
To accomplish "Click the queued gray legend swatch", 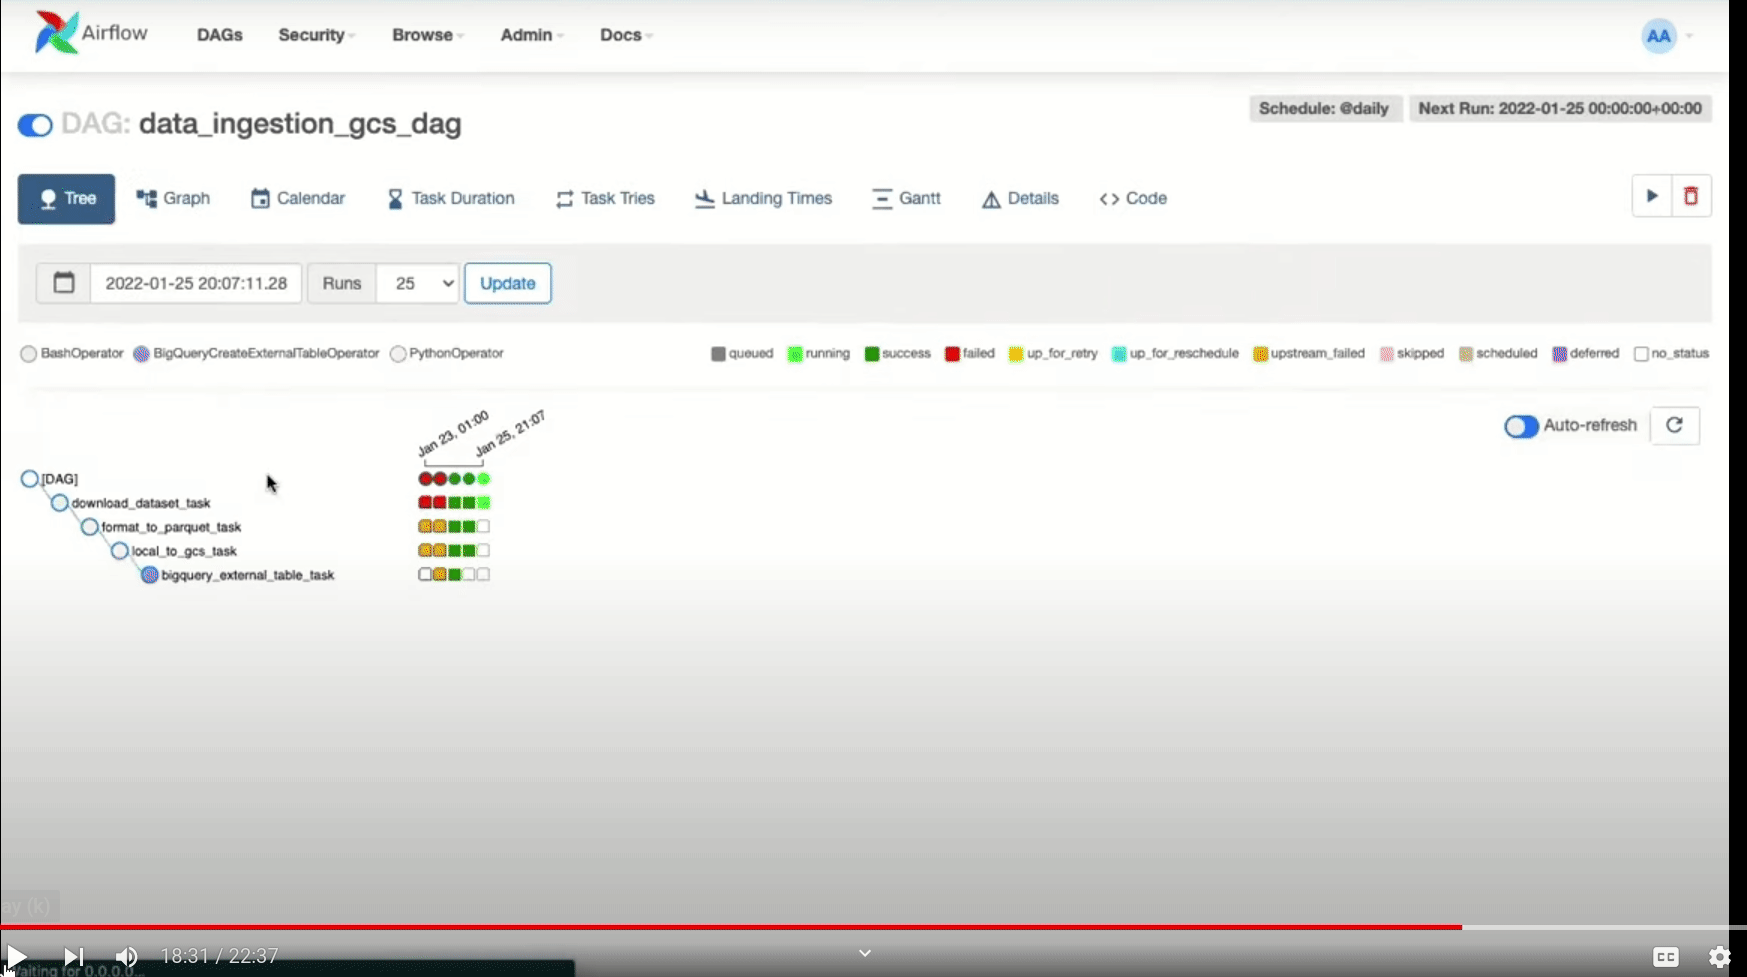I will pos(718,354).
